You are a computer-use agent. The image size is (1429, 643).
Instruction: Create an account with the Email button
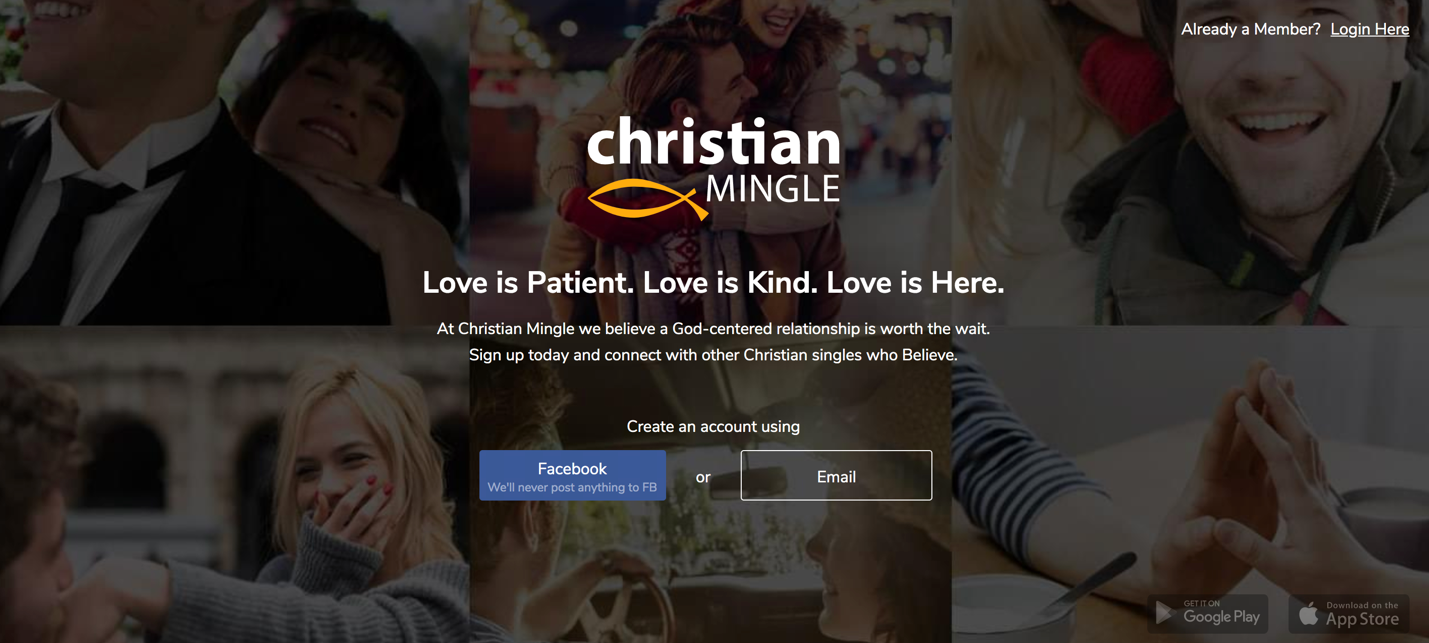coord(836,475)
